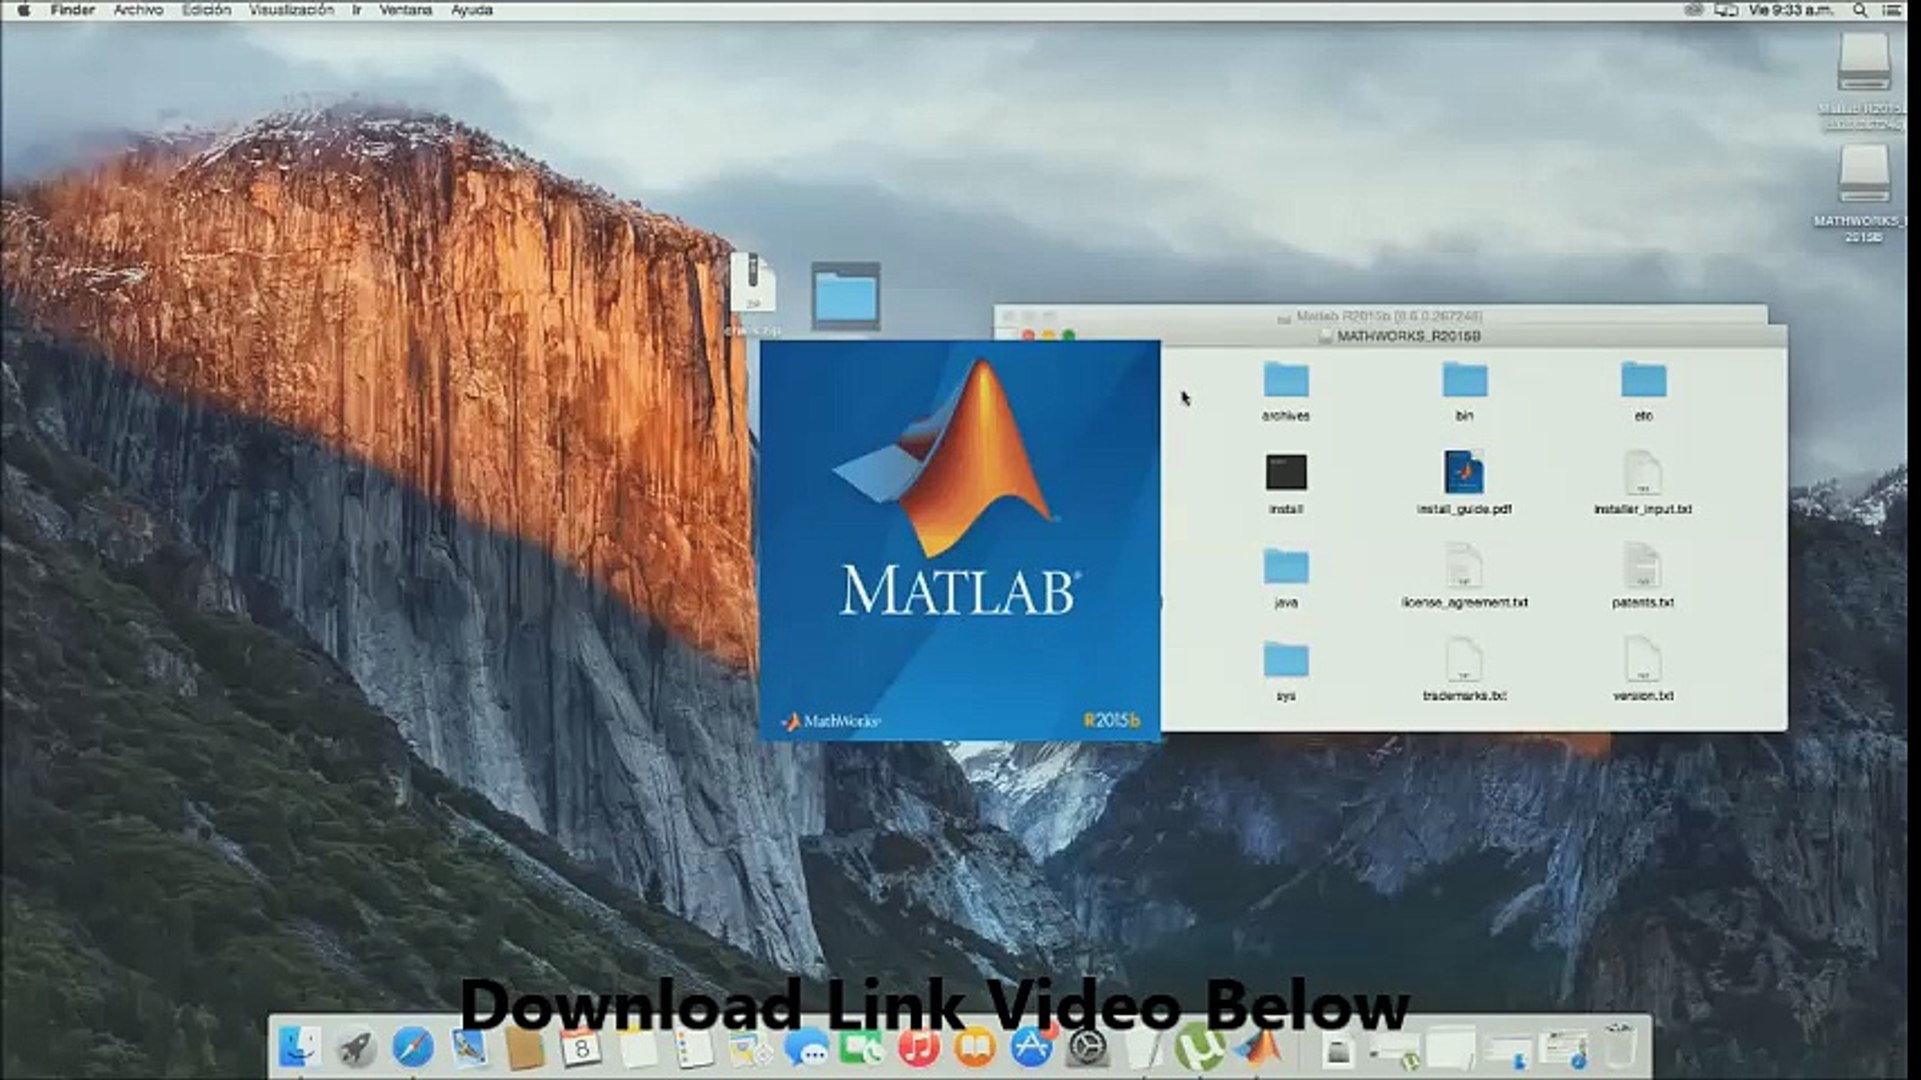Select trademarks.txt file
Viewport: 1921px width, 1080px height.
pyautogui.click(x=1464, y=661)
